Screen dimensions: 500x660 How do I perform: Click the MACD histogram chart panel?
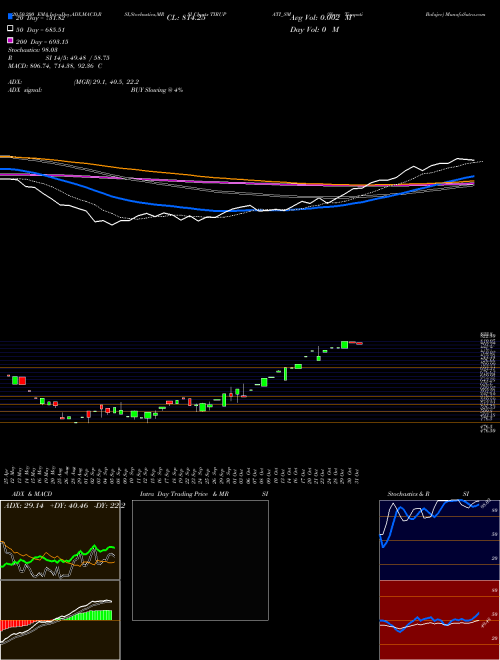(x=60, y=620)
